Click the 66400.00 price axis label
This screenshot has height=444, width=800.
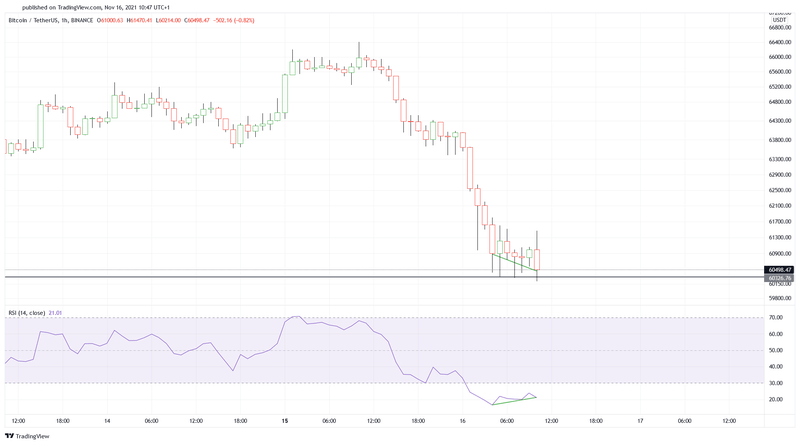point(780,42)
